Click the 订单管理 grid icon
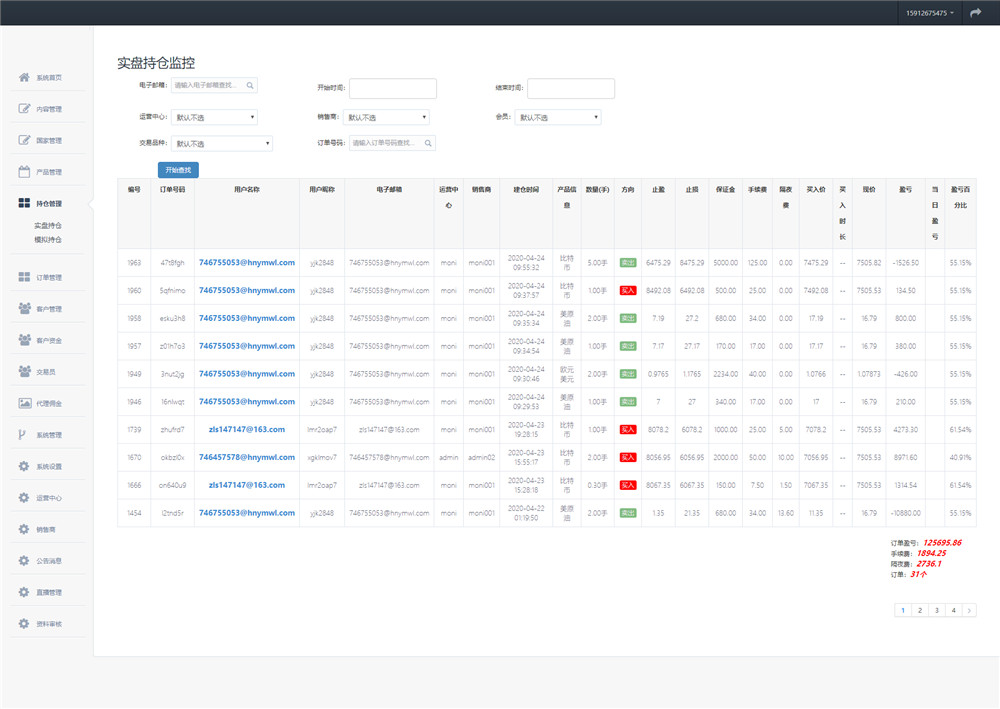Screen dimensions: 1000x709 [24, 277]
